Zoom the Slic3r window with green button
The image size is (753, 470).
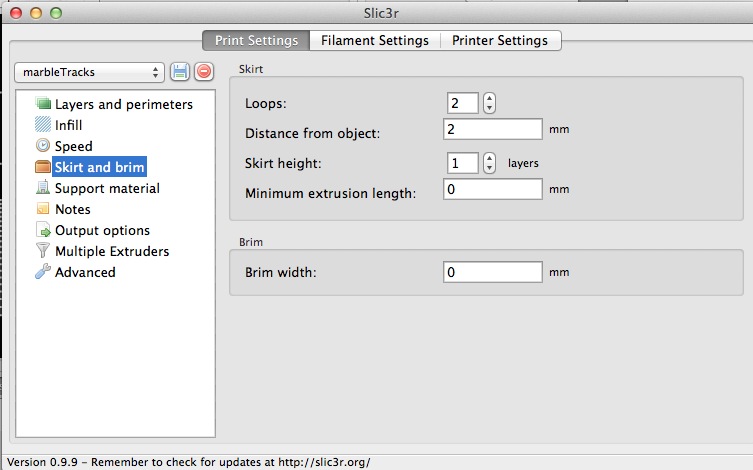click(56, 13)
